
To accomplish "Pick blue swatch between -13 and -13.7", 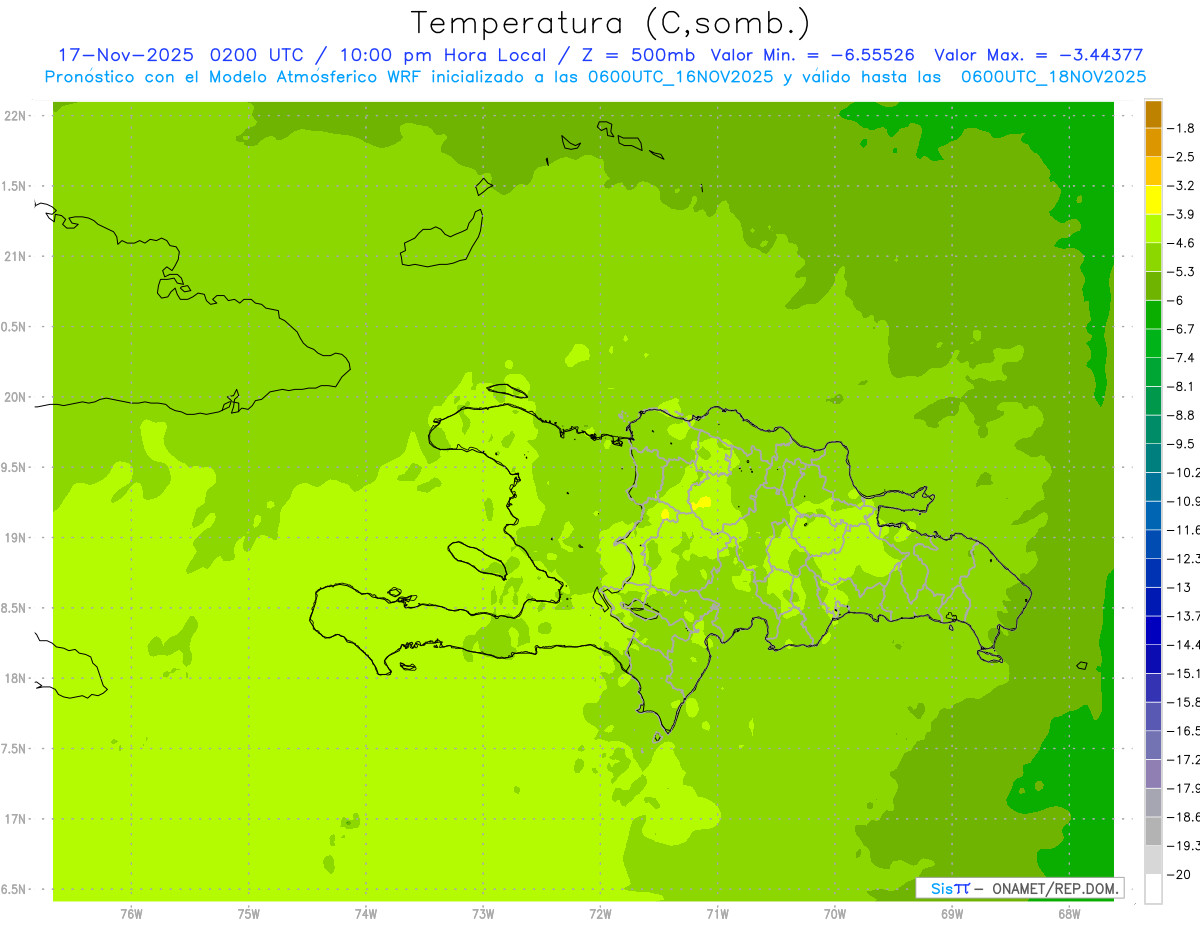I will click(1153, 601).
